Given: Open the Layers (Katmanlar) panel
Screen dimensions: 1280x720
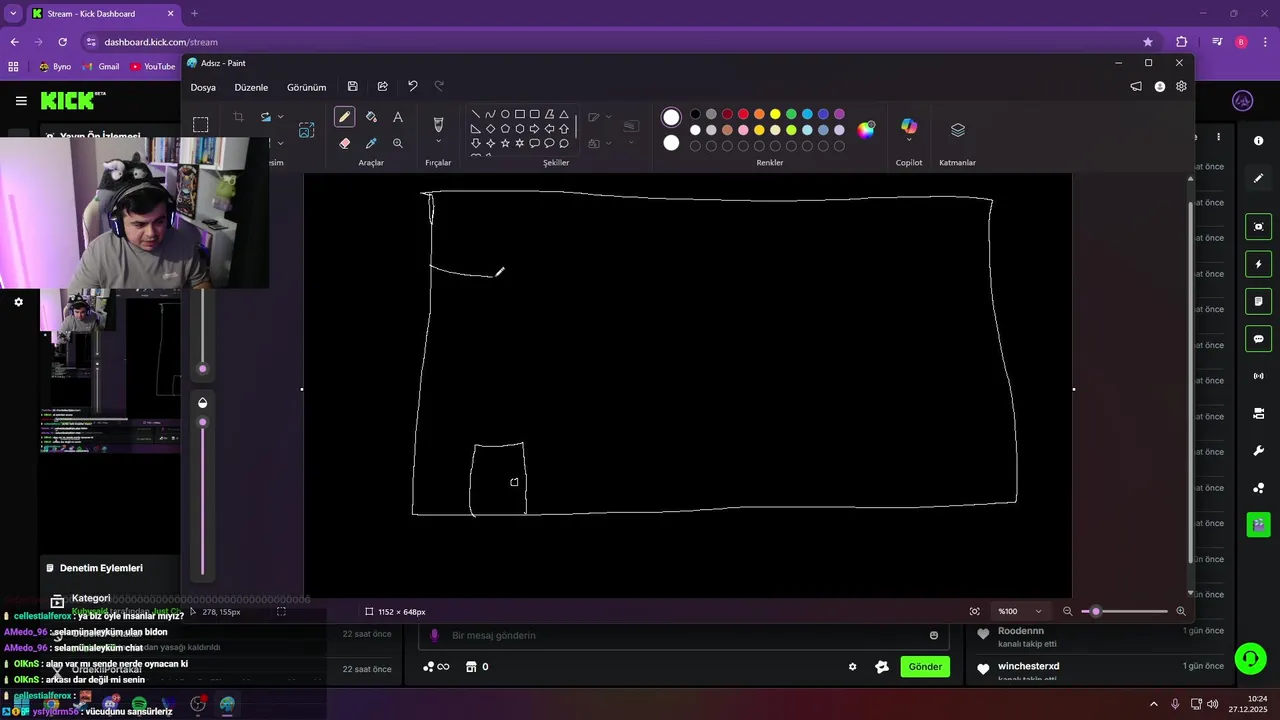Looking at the screenshot, I should pyautogui.click(x=957, y=130).
